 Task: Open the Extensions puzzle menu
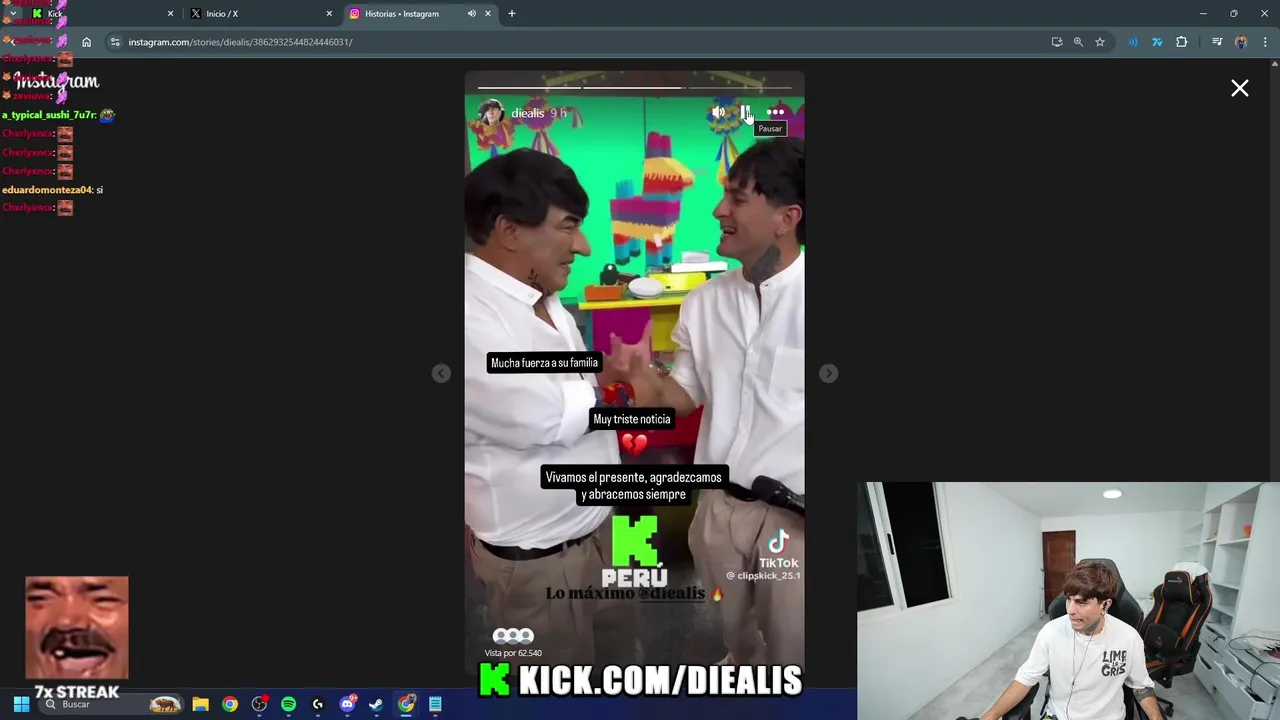1182,42
